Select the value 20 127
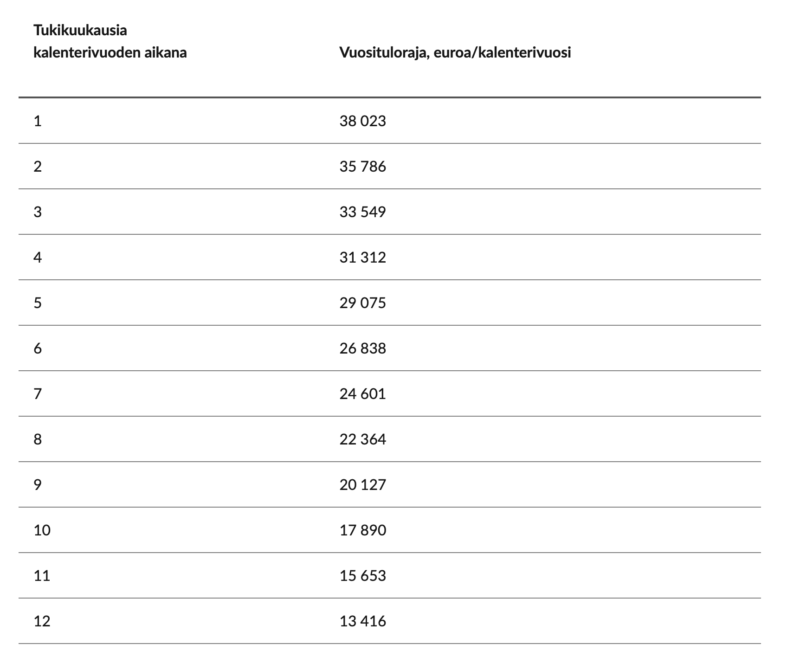Viewport: 800px width, 670px height. click(362, 485)
